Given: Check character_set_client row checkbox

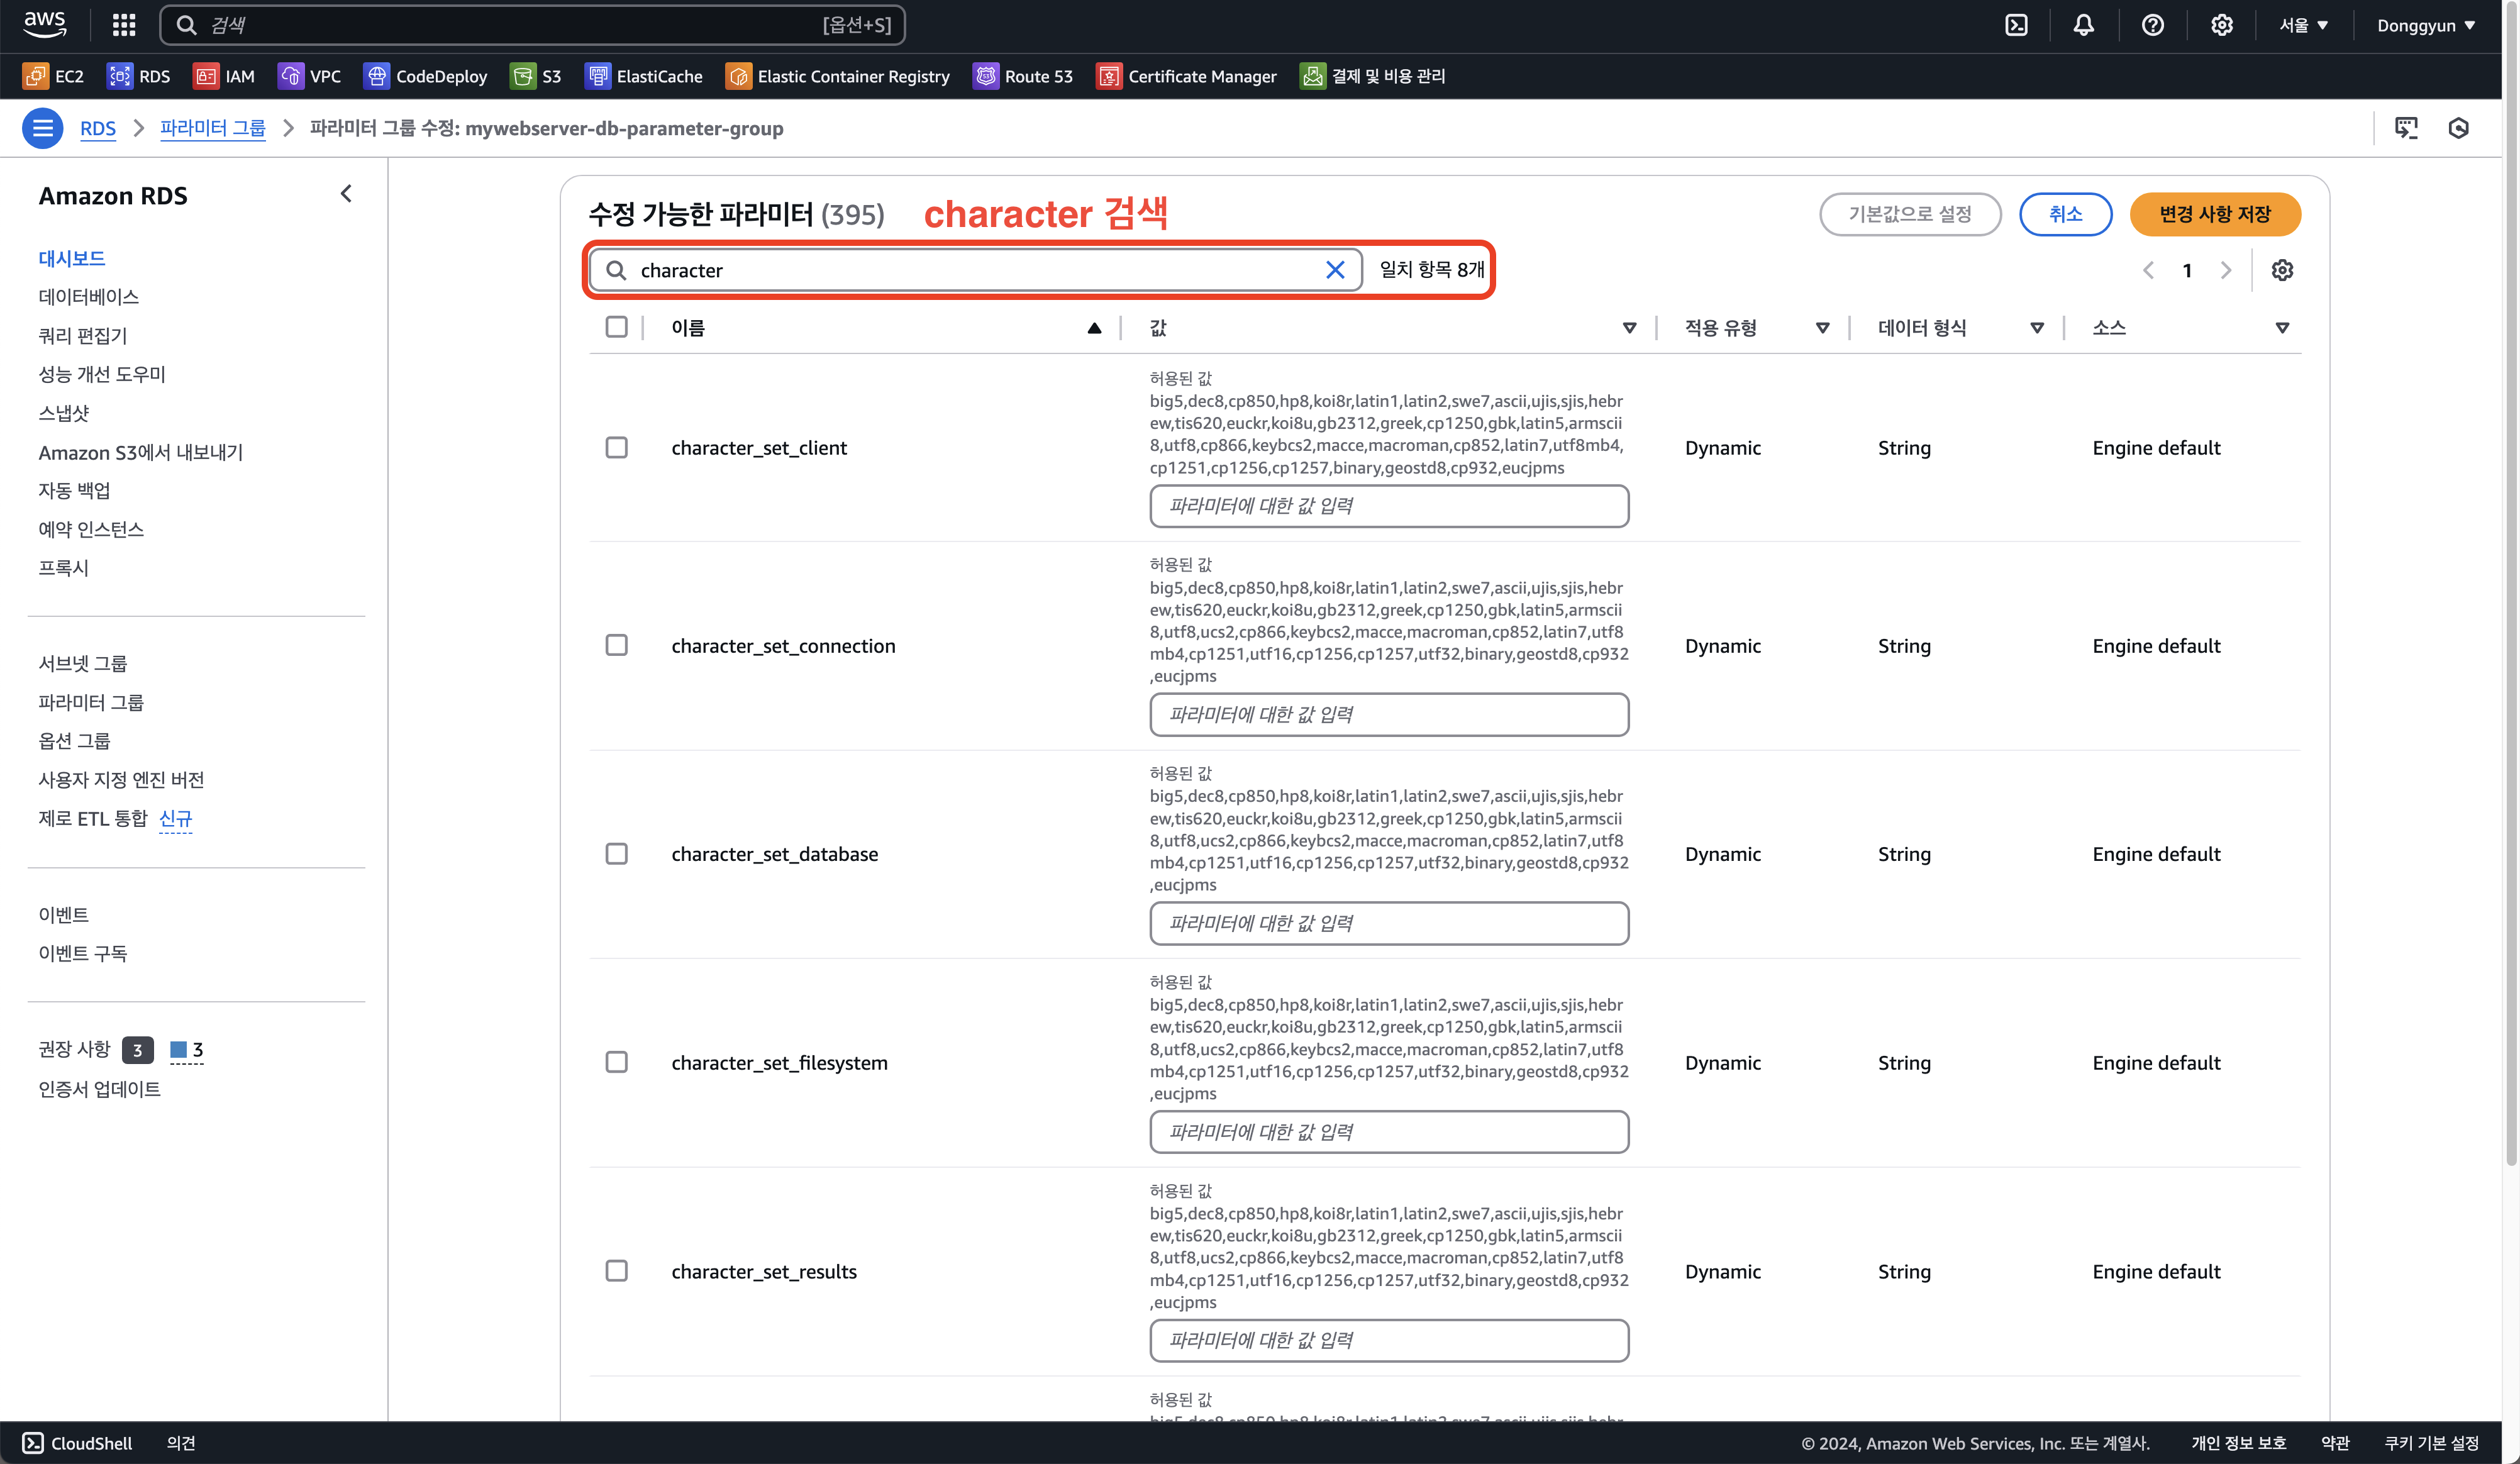Looking at the screenshot, I should (617, 448).
